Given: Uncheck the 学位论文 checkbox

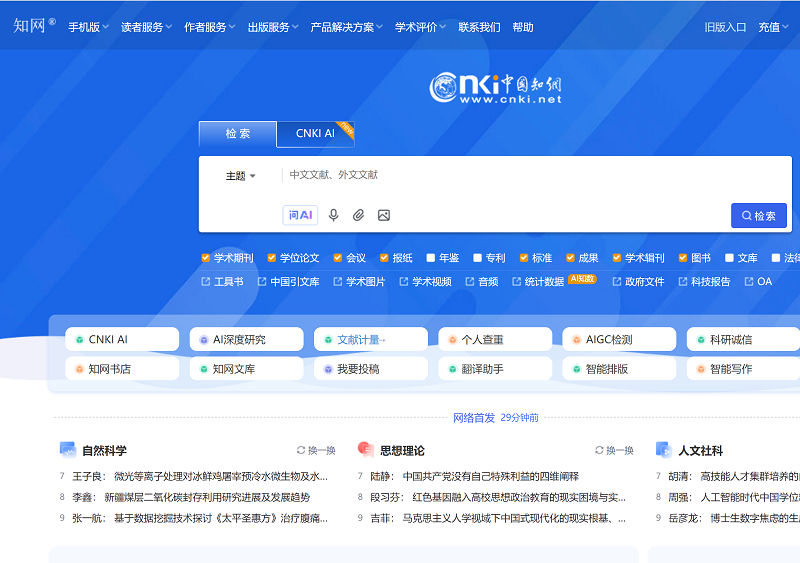Looking at the screenshot, I should point(272,258).
